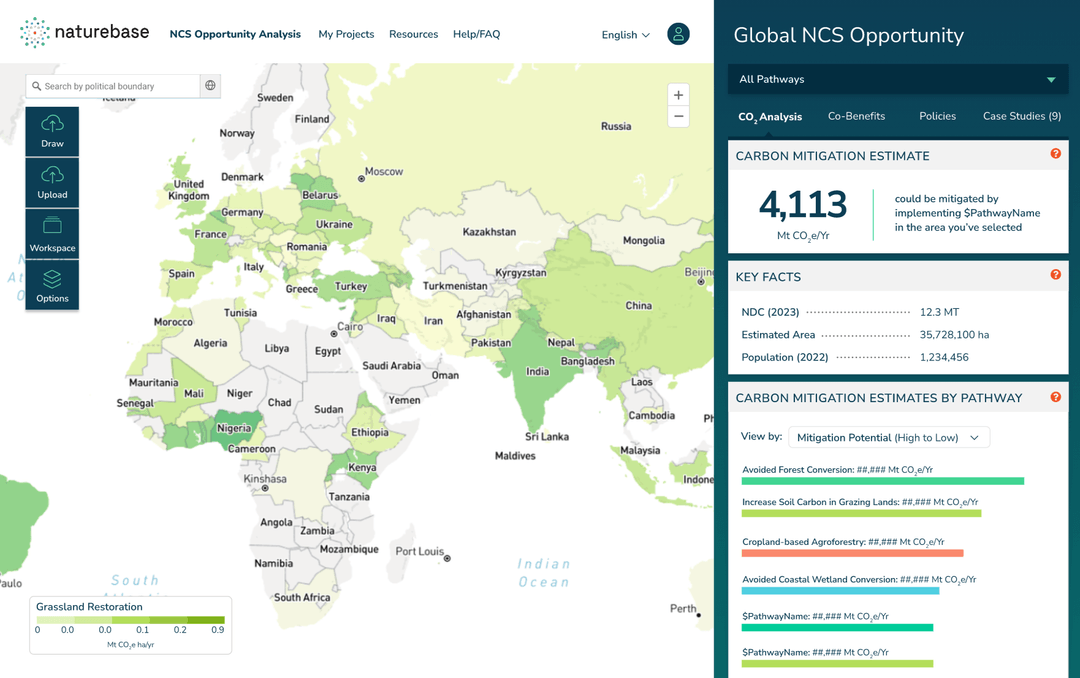Switch to the CO2 Analysis tab

(x=770, y=117)
